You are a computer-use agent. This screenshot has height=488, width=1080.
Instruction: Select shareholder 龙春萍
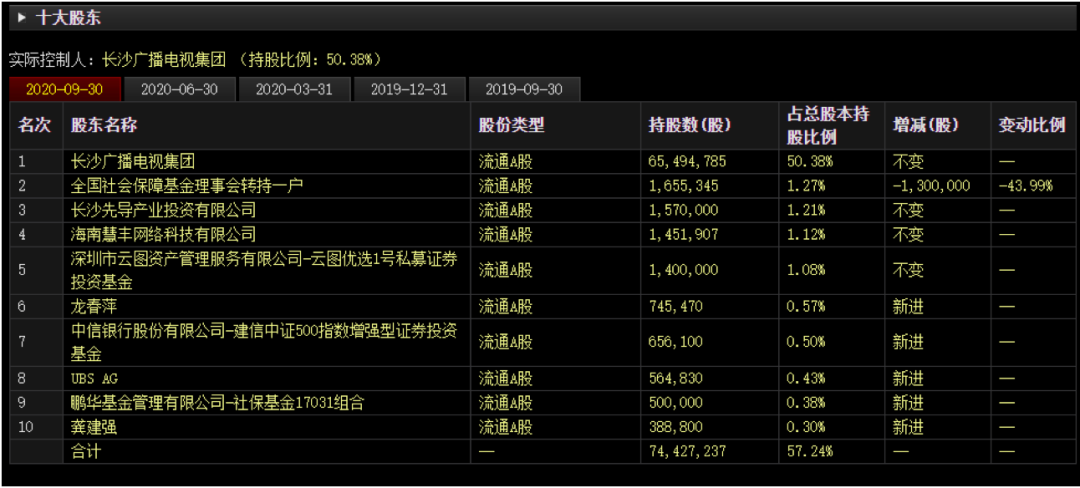click(94, 306)
